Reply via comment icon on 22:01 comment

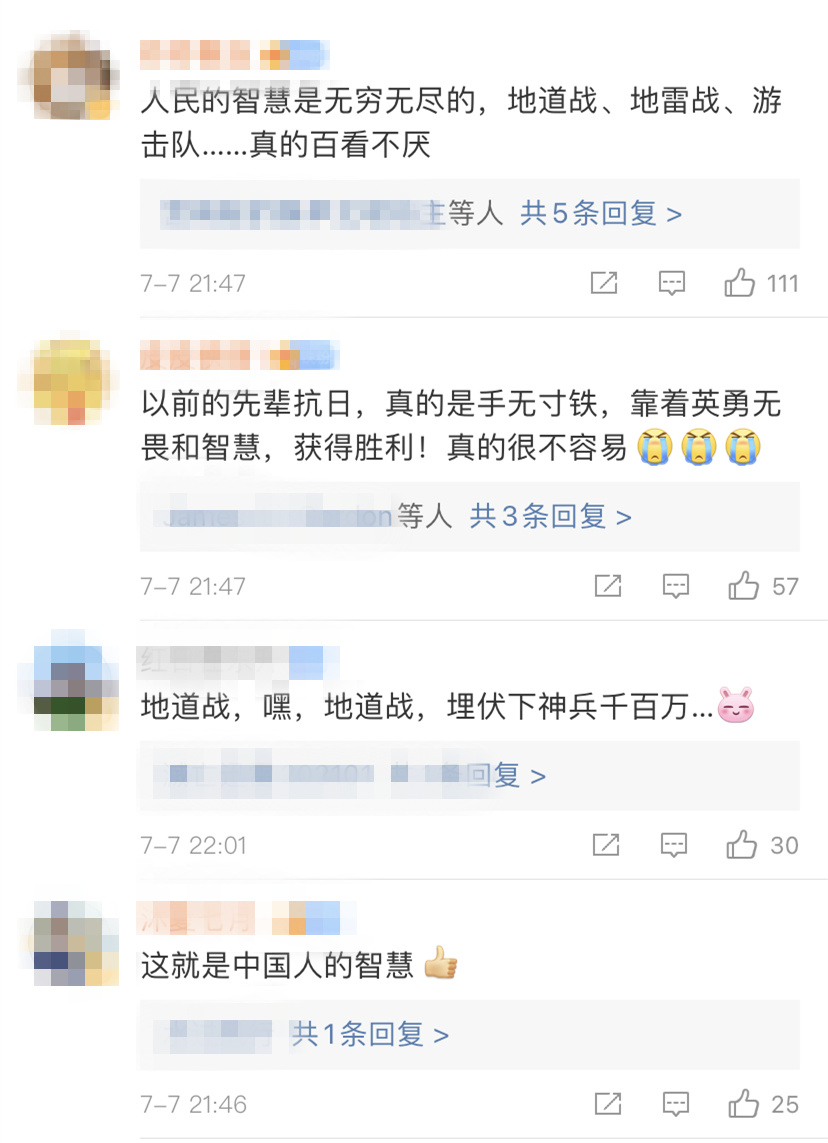point(673,846)
